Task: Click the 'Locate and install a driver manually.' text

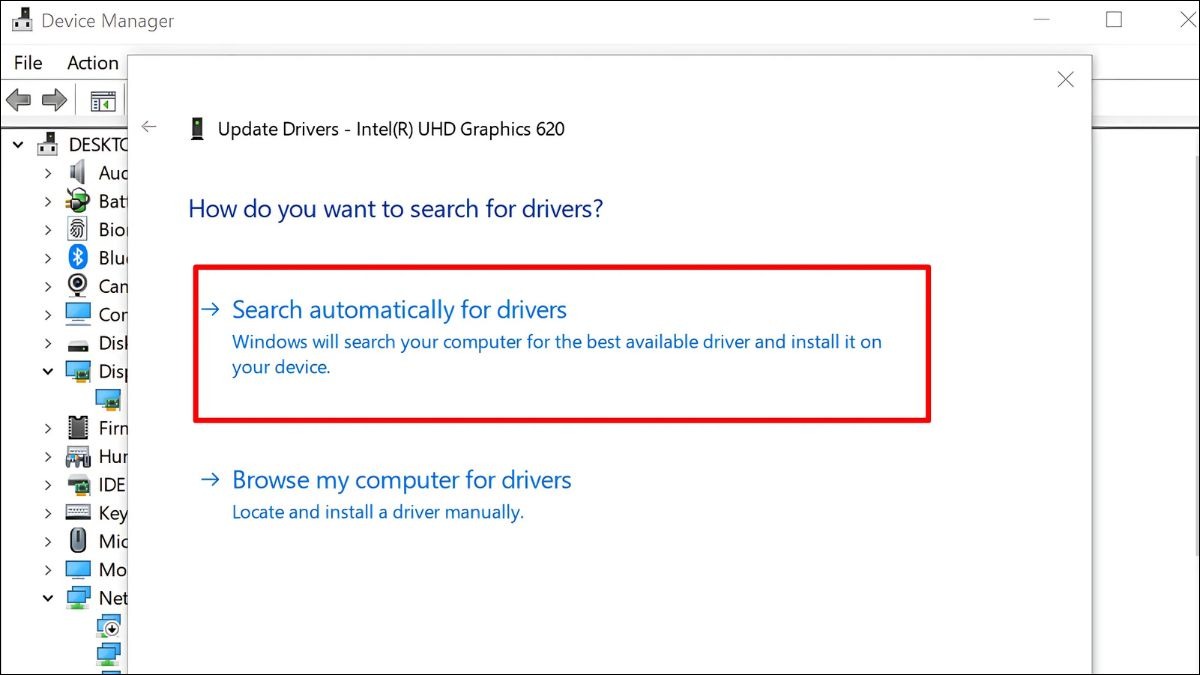Action: coord(378,512)
